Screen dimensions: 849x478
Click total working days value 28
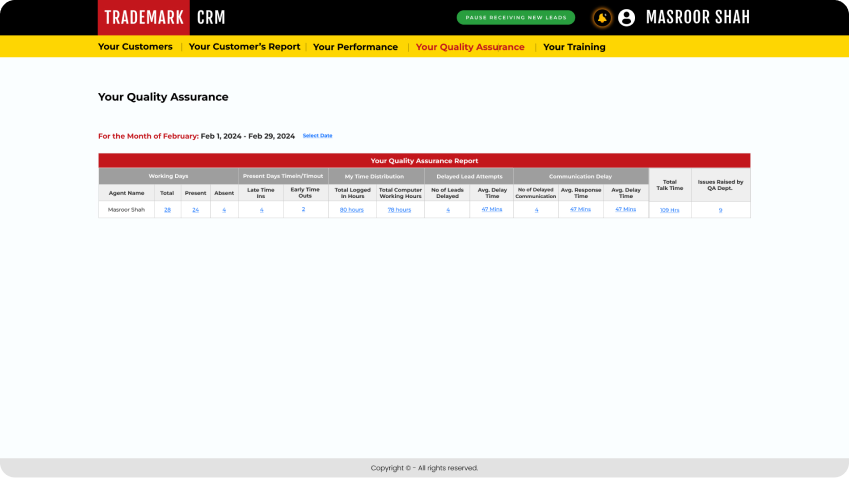[167, 210]
